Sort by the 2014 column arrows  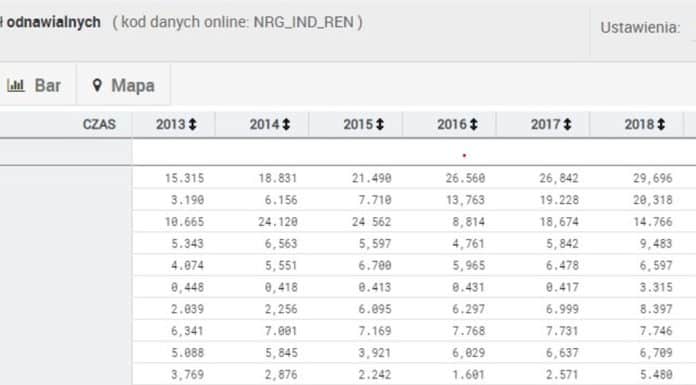click(x=286, y=124)
